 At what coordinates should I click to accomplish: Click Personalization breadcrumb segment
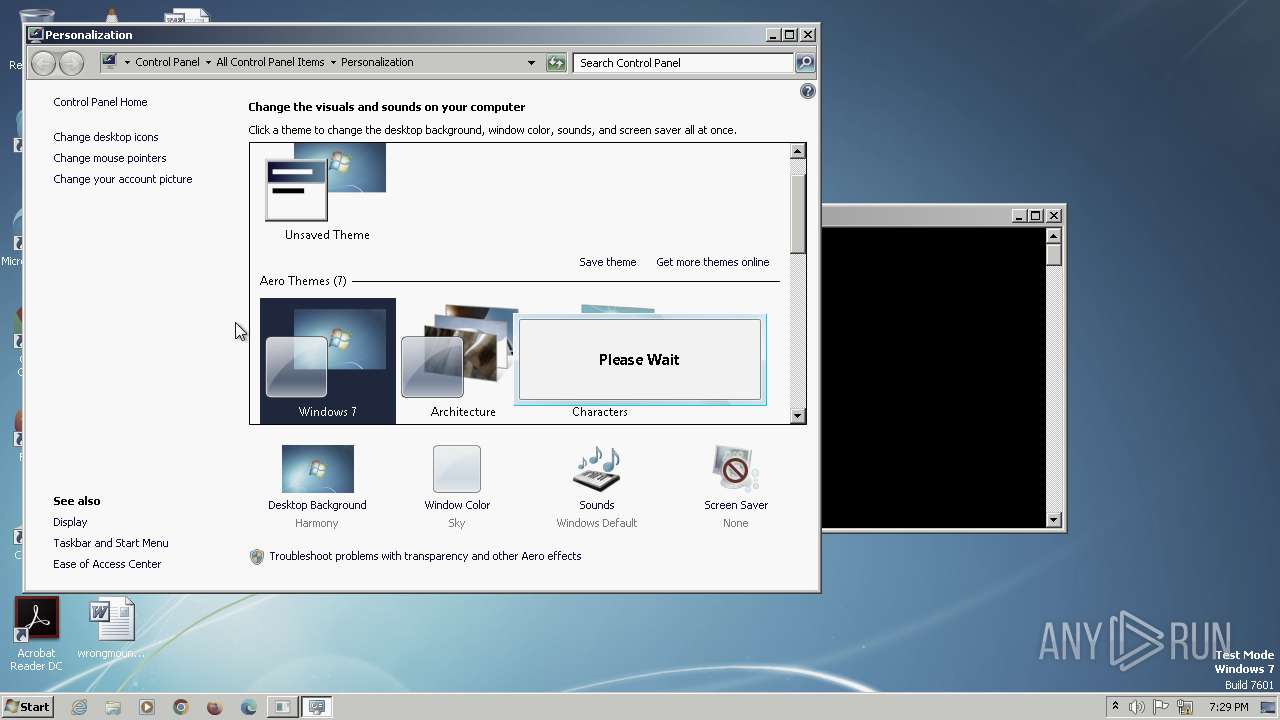point(377,62)
